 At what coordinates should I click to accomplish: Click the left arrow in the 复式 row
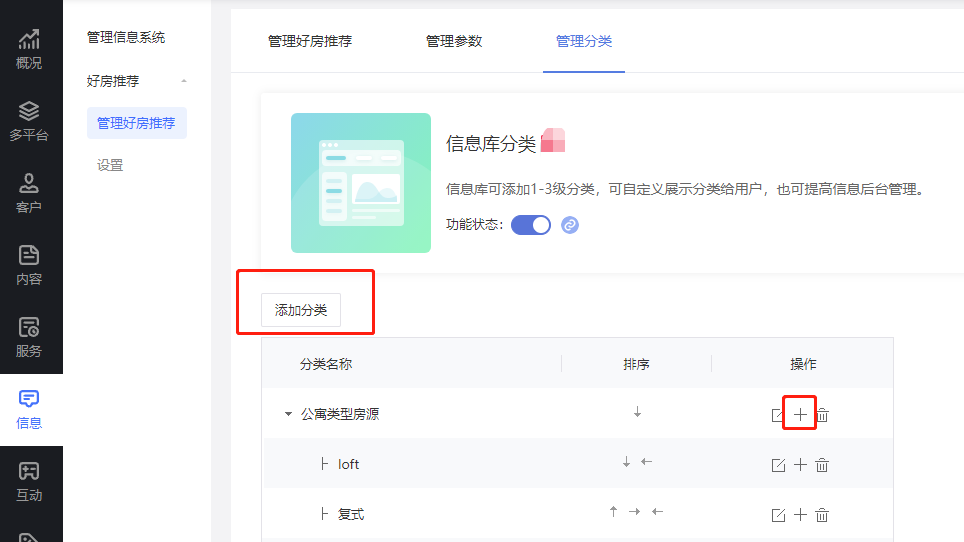pos(657,511)
